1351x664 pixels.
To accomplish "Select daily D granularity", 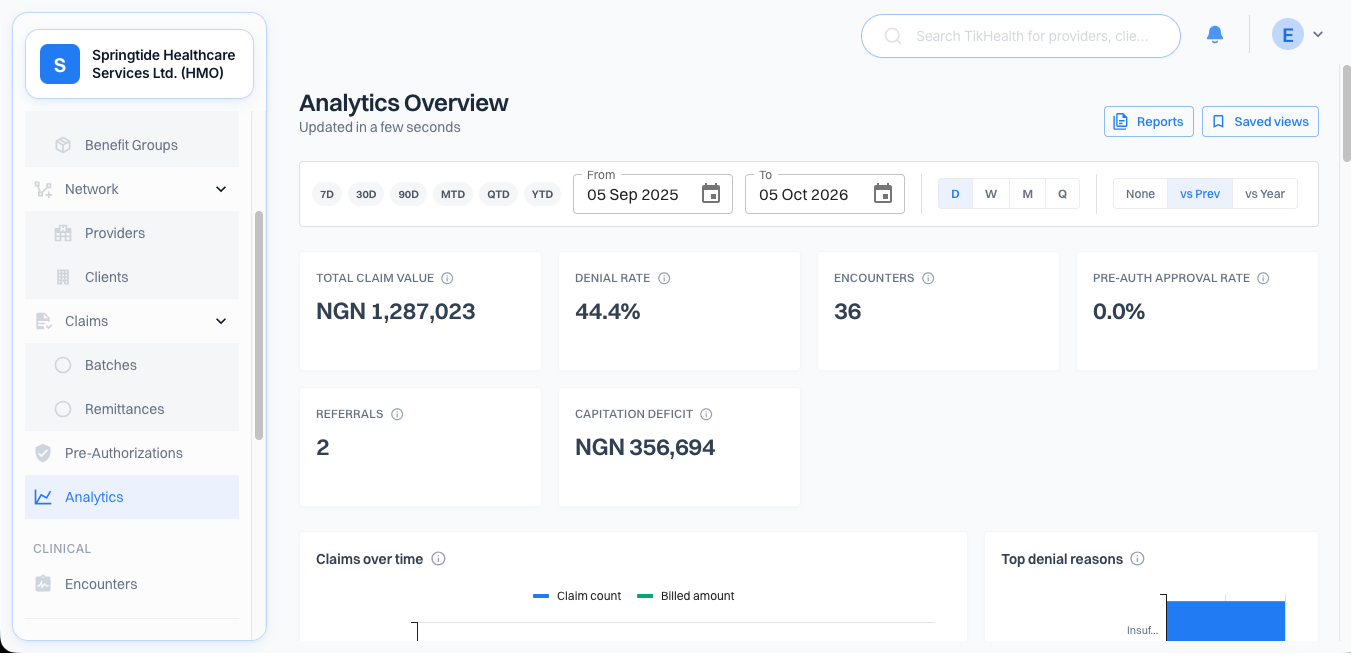I will tap(955, 194).
